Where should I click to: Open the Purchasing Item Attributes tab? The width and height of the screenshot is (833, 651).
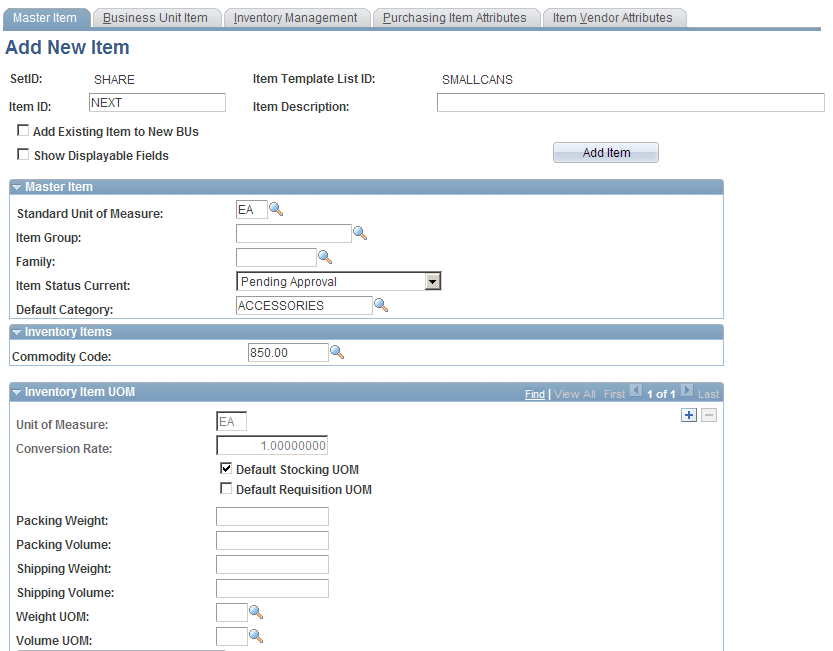click(456, 17)
